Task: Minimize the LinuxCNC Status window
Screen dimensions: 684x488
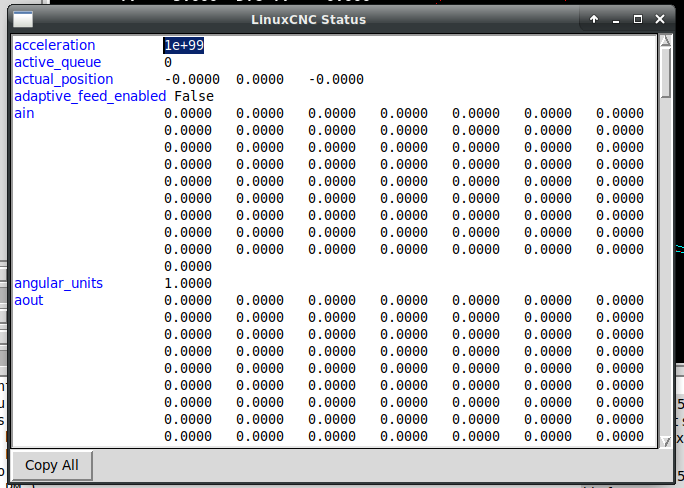Action: [616, 20]
